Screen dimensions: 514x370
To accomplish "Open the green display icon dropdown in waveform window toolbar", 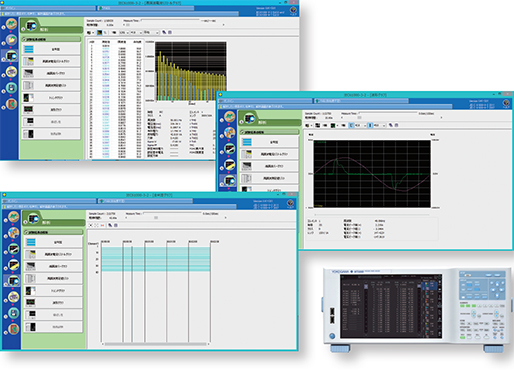I will click(334, 125).
